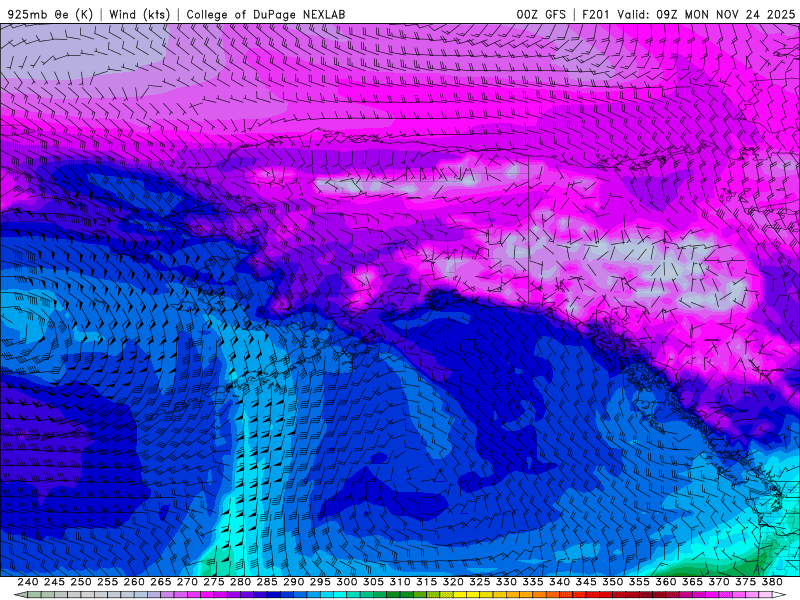Select the 320 value on color scale
This screenshot has width=800, height=600.
[x=453, y=582]
